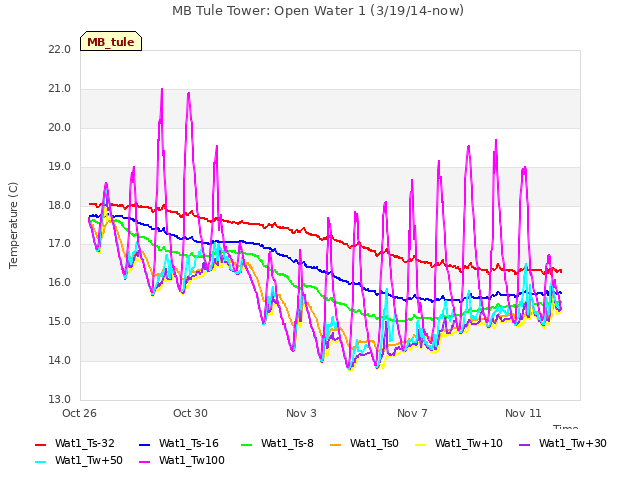
Task: Click the Nov 11 x-axis date label
Action: (x=523, y=413)
